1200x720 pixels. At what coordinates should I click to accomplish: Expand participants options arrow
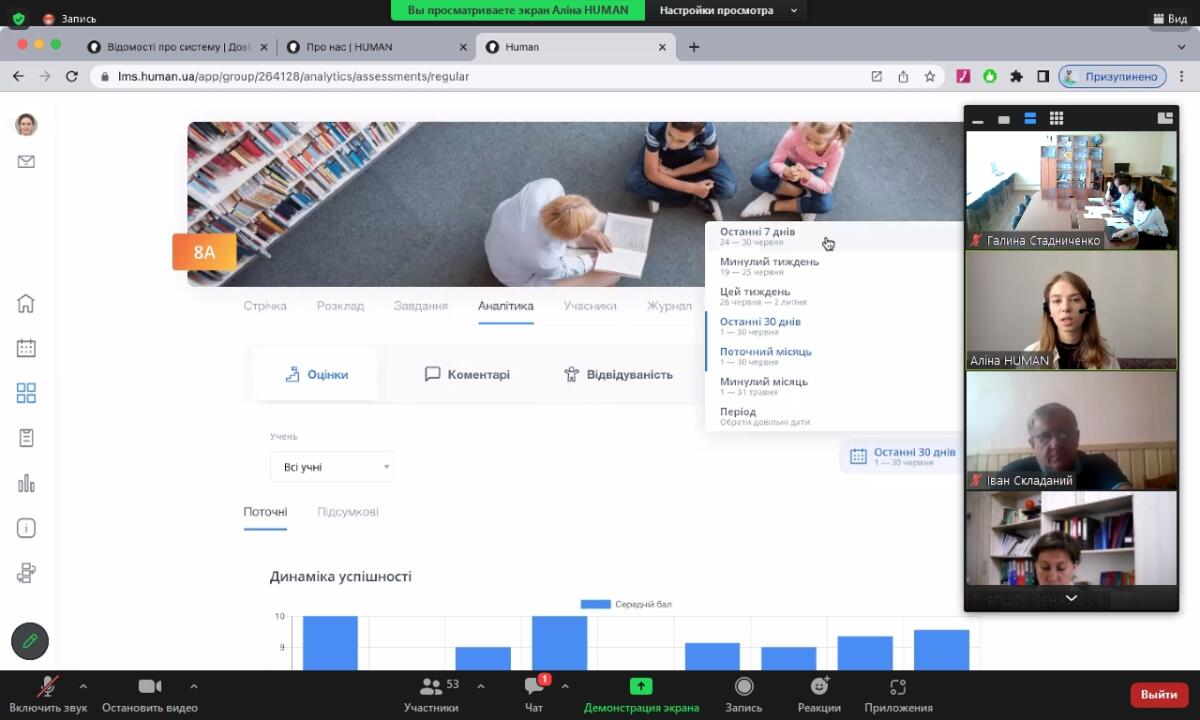tap(481, 686)
